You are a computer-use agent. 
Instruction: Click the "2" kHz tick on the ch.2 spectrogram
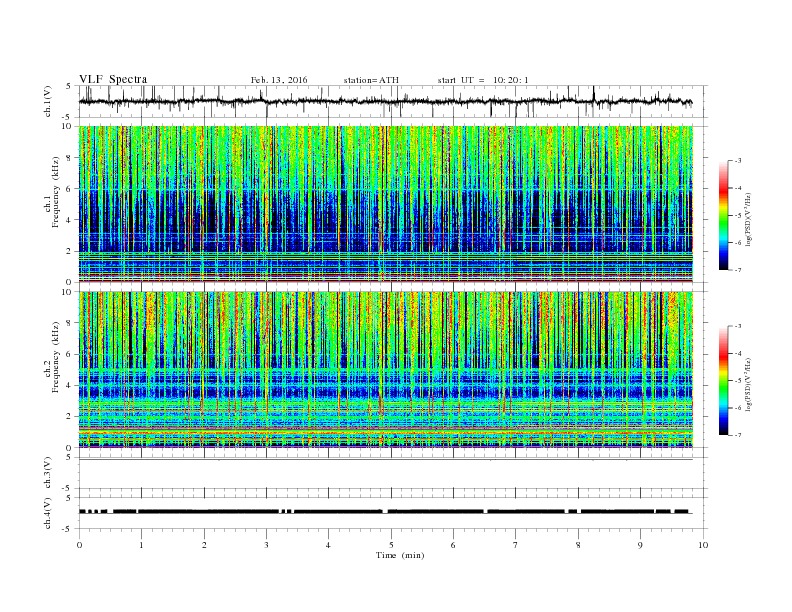[69, 417]
